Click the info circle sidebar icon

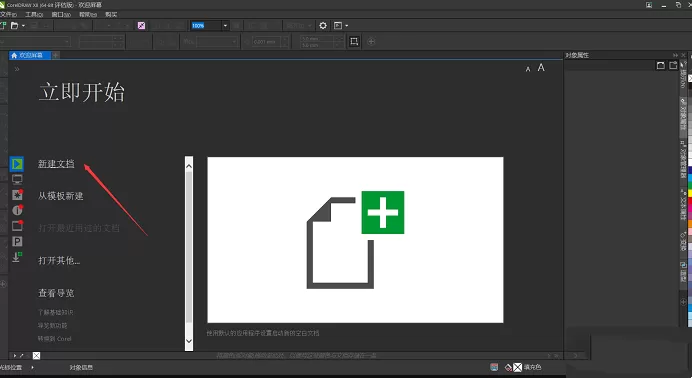17,210
